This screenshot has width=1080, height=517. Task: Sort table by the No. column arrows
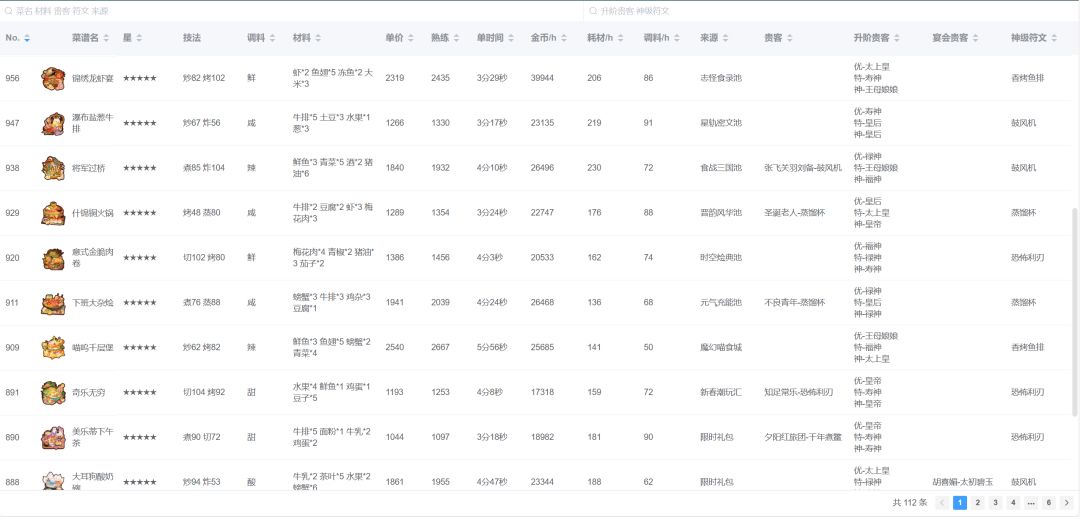(x=27, y=39)
